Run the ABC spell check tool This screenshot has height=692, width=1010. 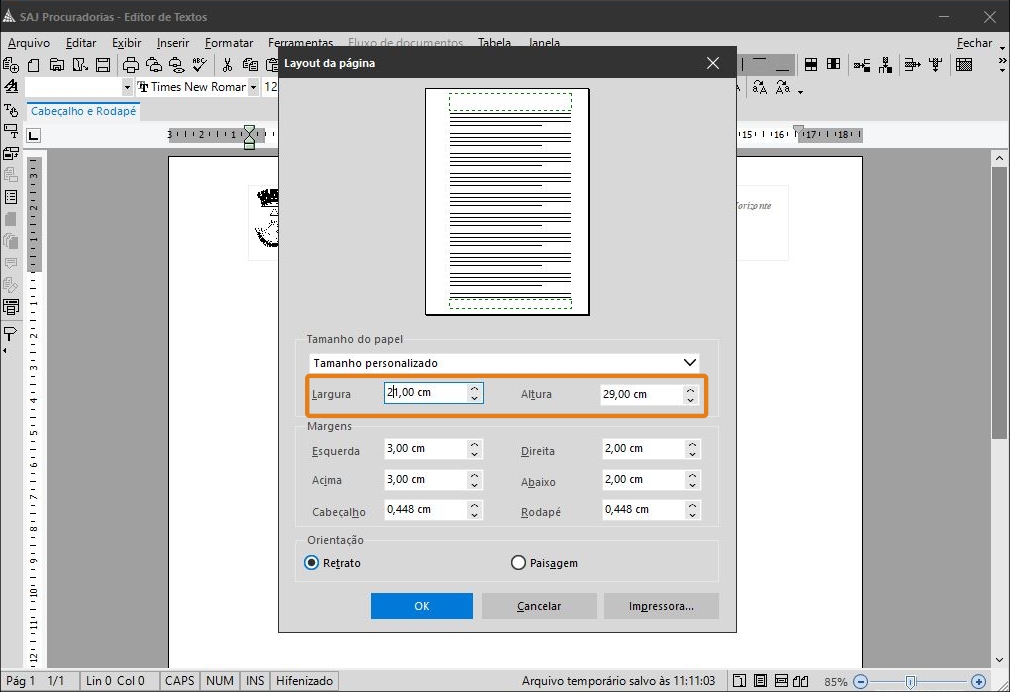(x=199, y=65)
